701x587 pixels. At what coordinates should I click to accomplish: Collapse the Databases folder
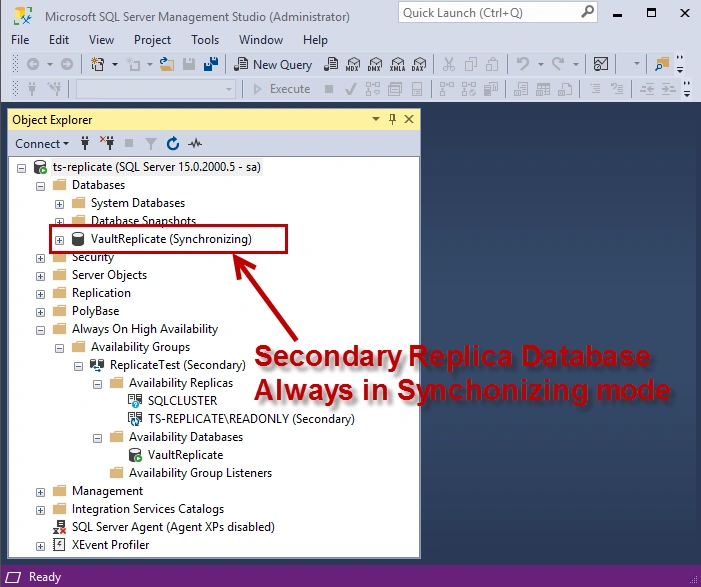pos(40,186)
